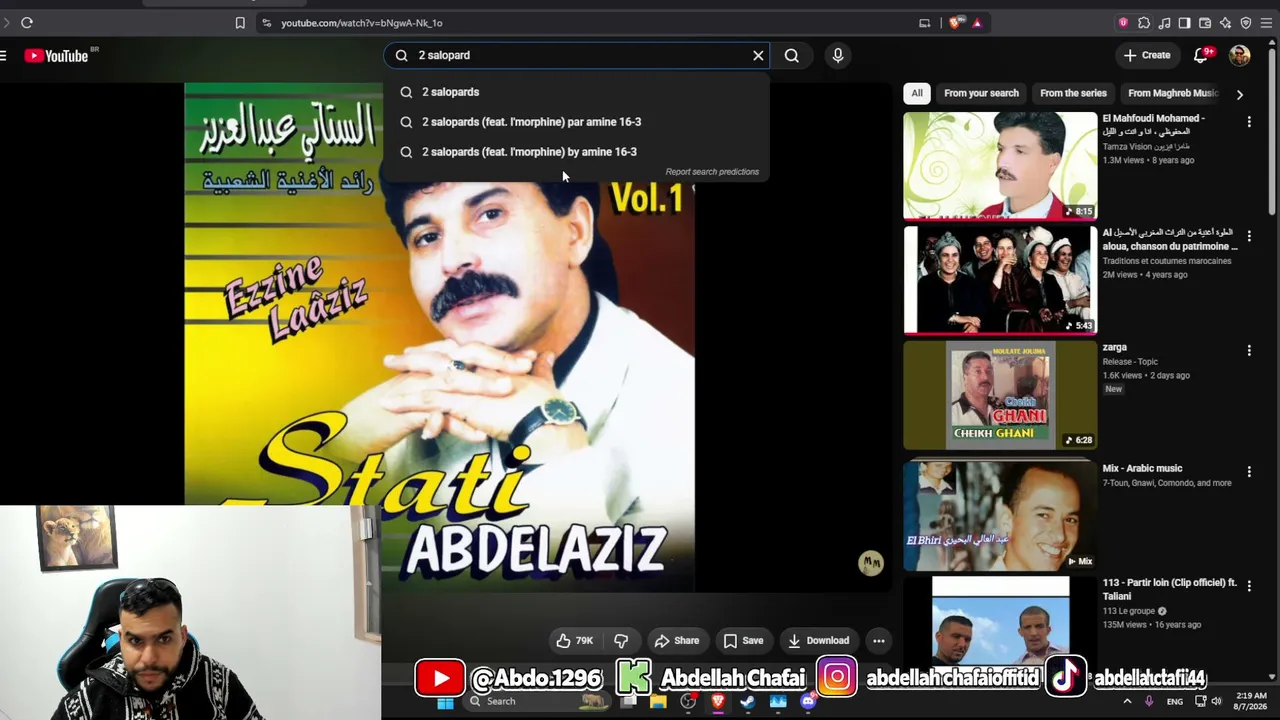Clear the search box with the X
Screen dimensions: 1280x720
pos(758,56)
